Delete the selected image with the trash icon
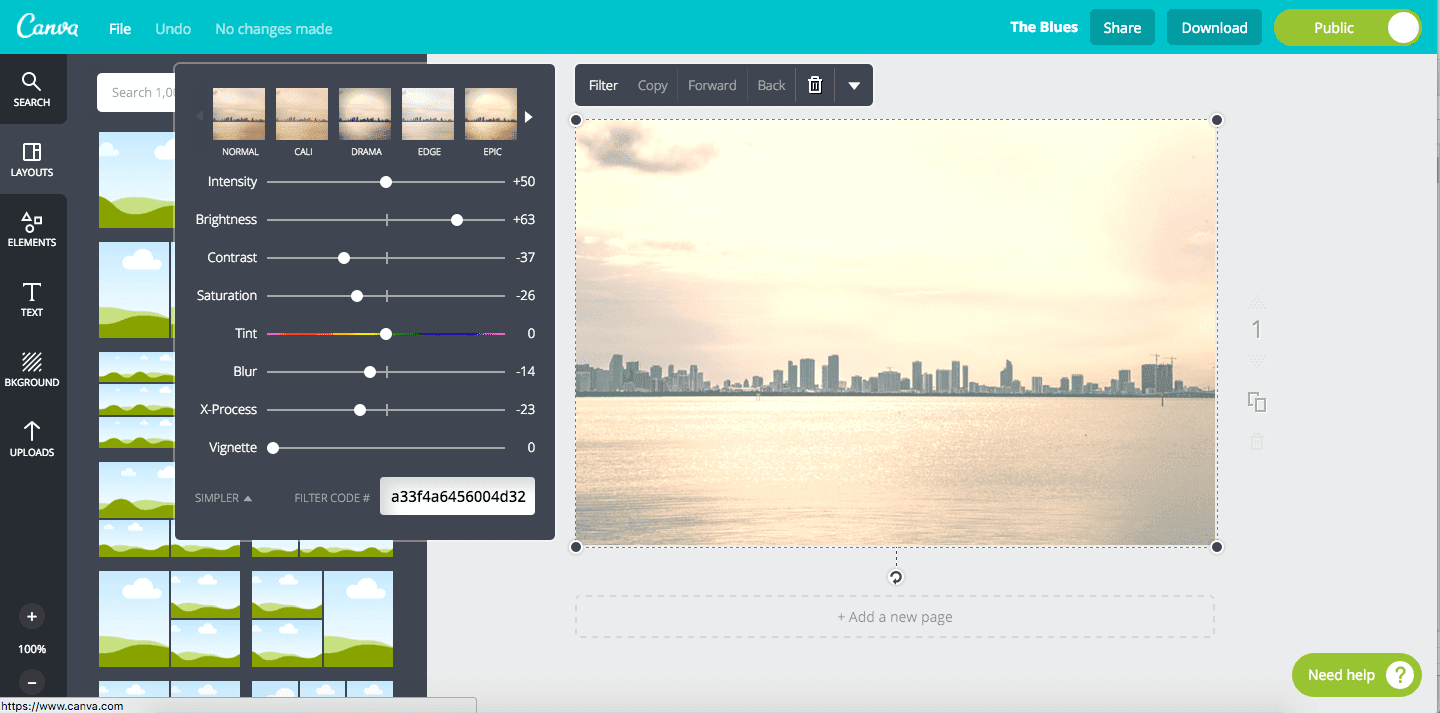The image size is (1440, 713). pos(815,85)
